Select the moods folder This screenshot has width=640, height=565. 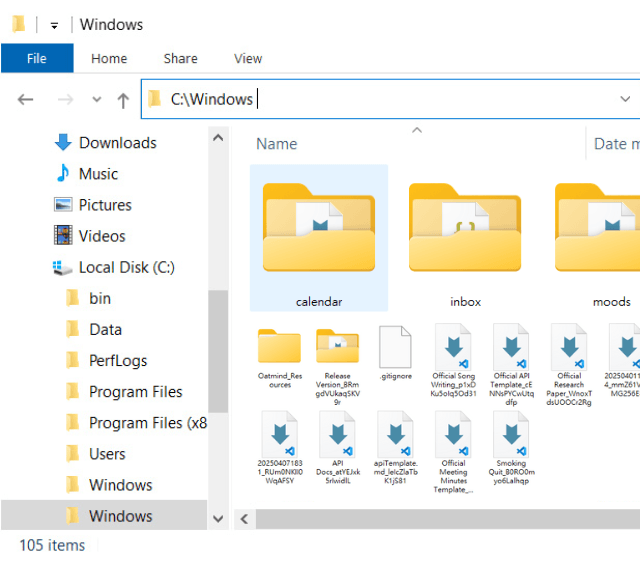(598, 238)
